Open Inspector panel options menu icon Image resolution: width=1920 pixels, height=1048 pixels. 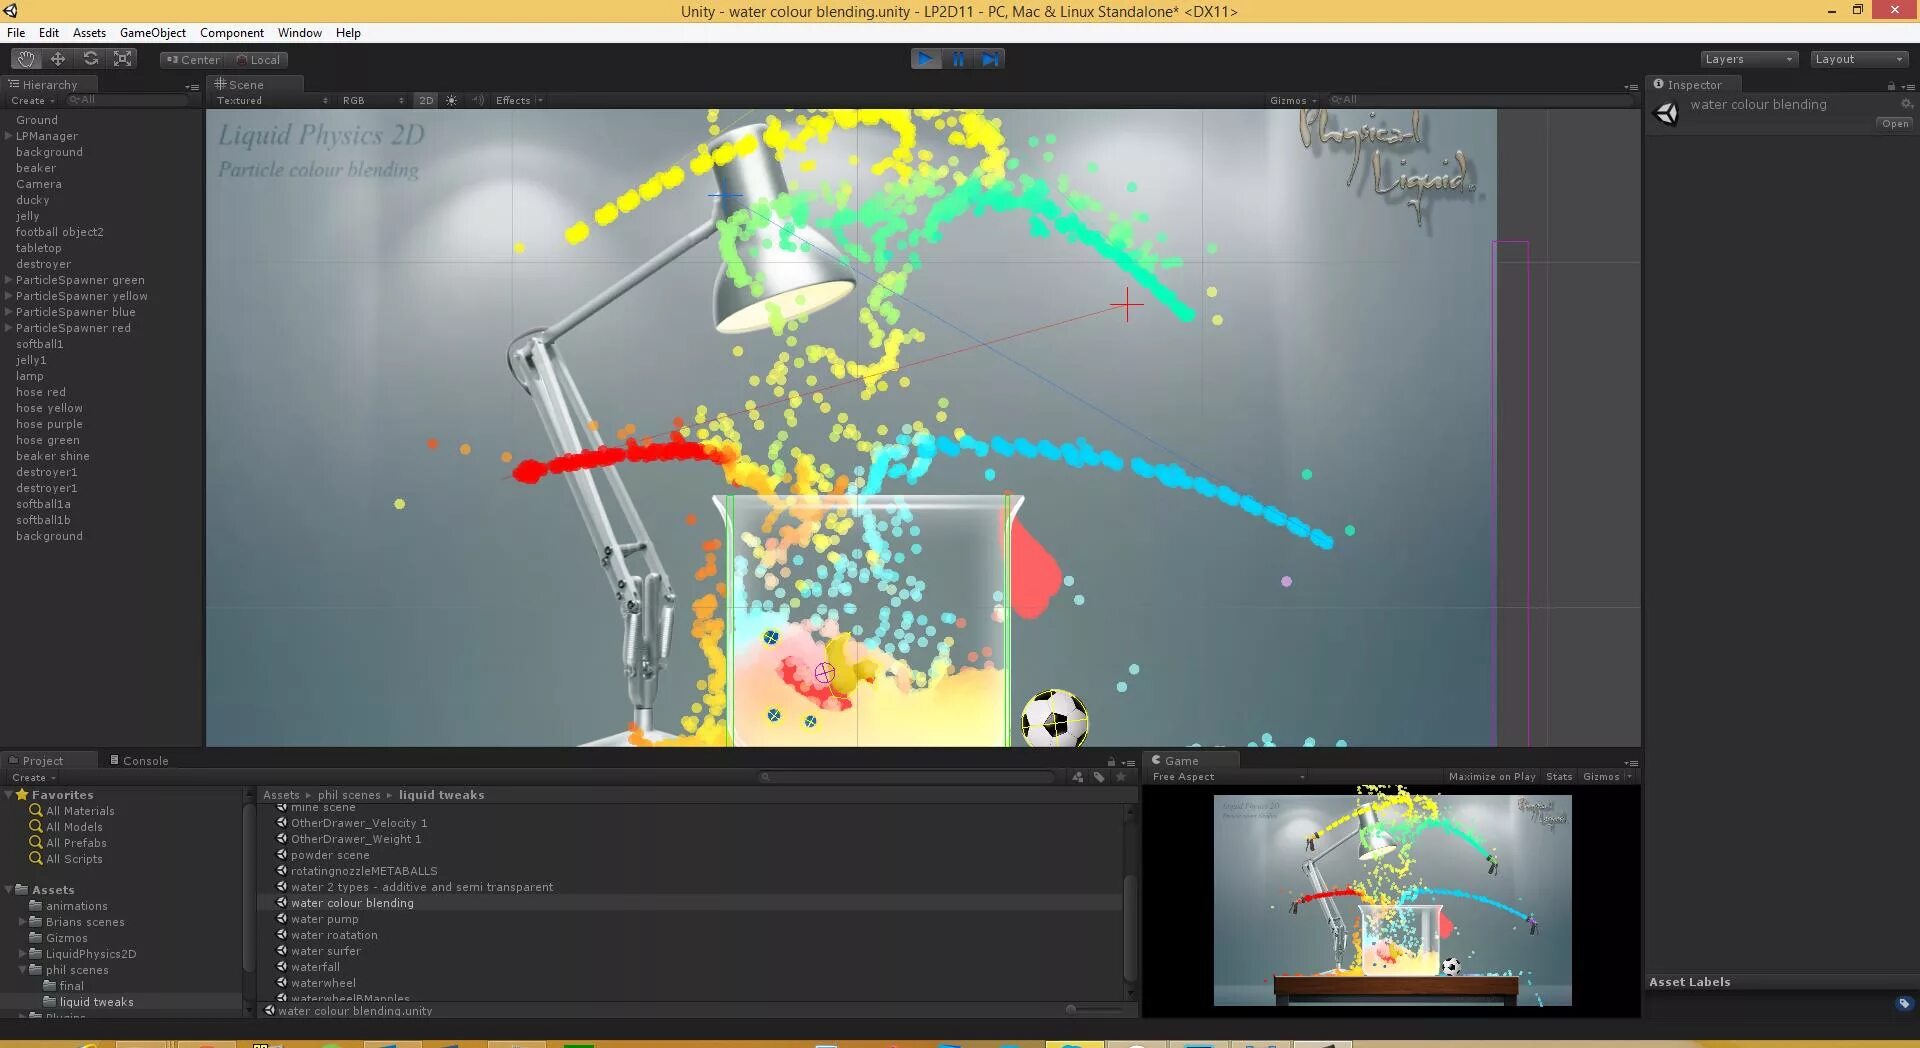(x=1908, y=86)
